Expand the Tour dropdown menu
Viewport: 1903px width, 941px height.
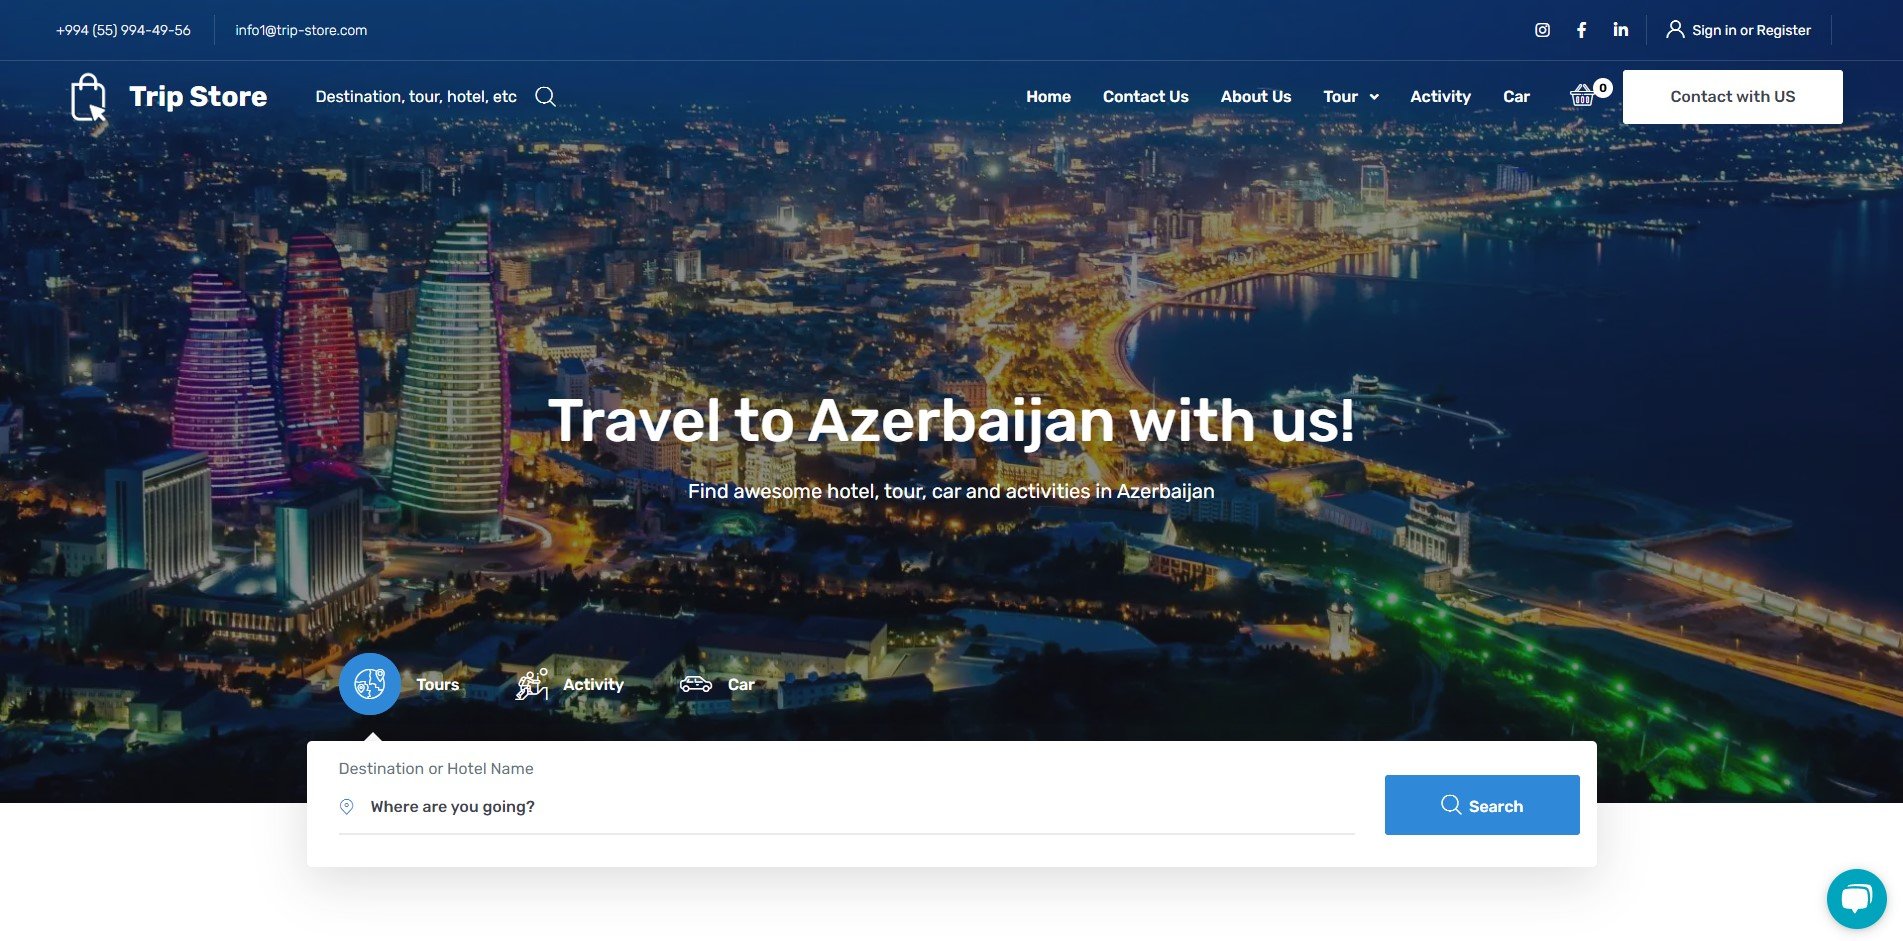pos(1351,97)
